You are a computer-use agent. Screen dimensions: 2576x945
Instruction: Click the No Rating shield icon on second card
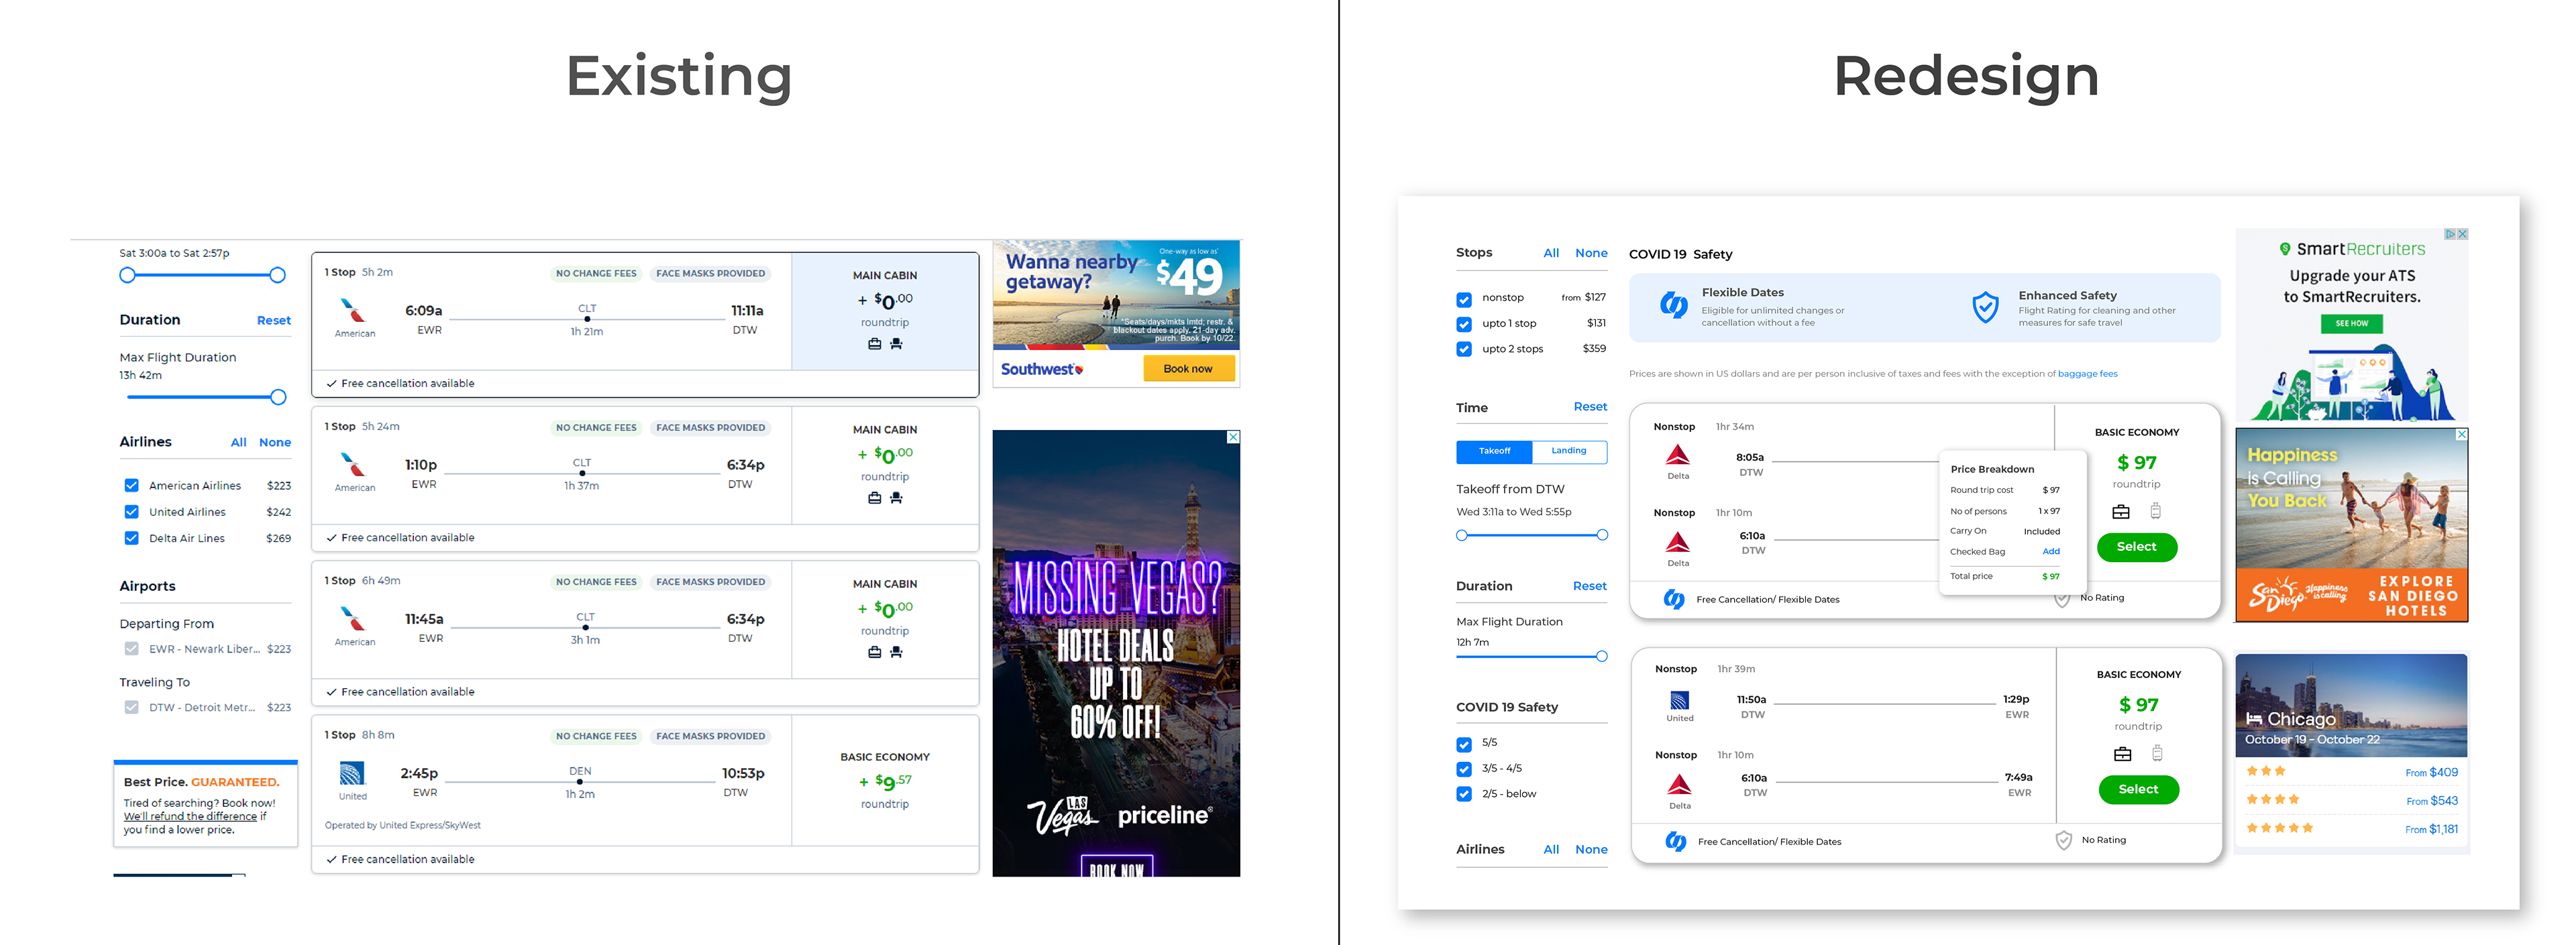click(x=2063, y=840)
